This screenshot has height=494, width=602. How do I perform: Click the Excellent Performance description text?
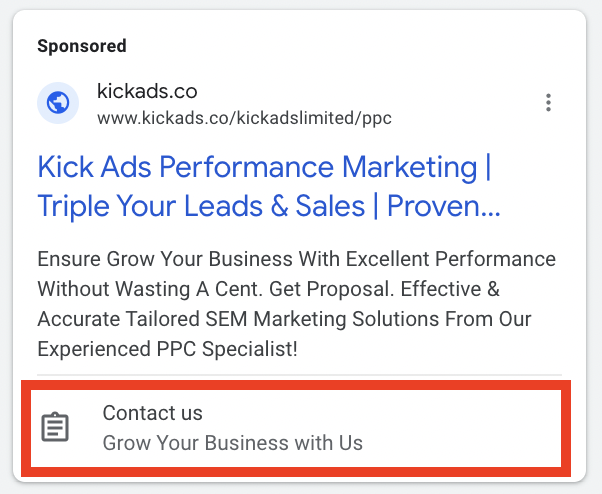coord(451,259)
